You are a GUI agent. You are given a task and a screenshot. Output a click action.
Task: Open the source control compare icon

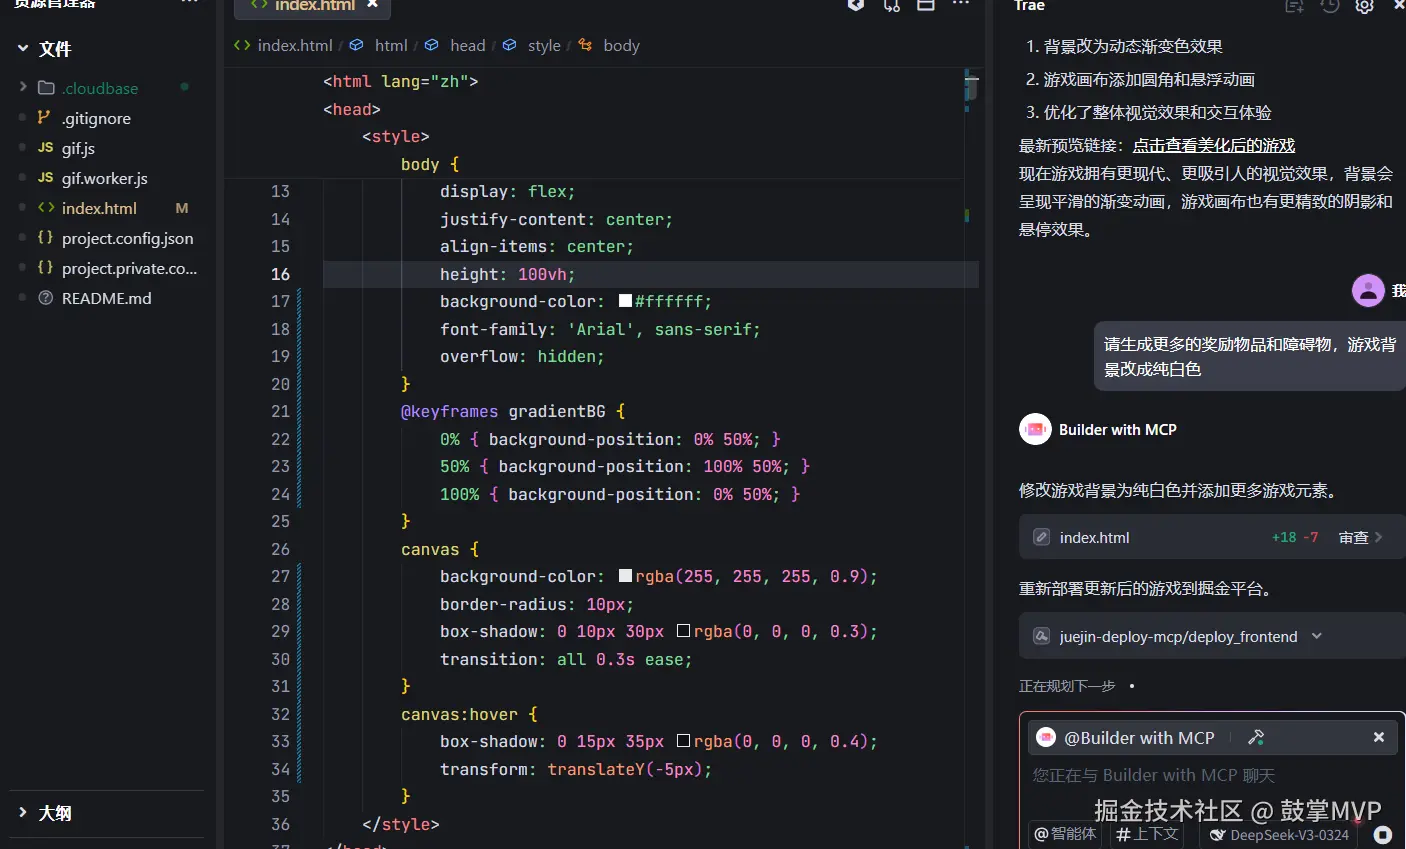pyautogui.click(x=891, y=4)
